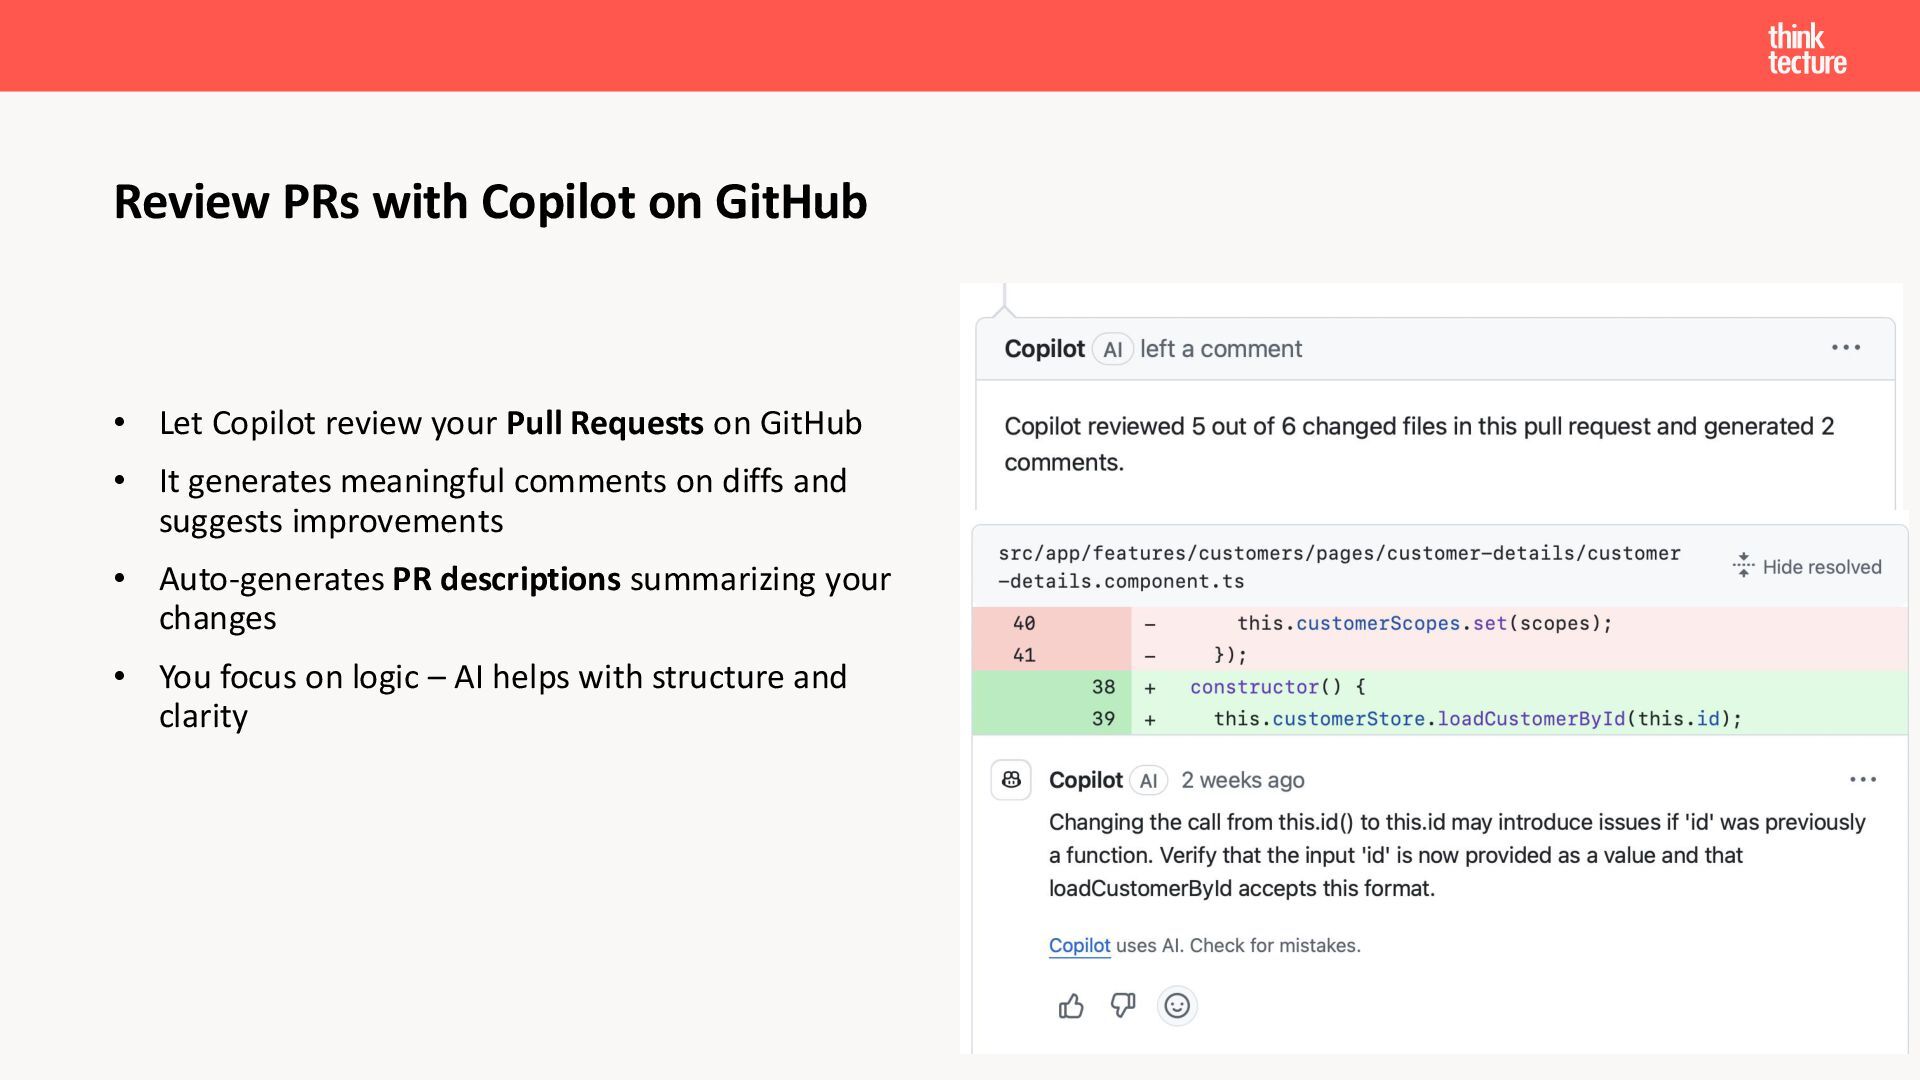The height and width of the screenshot is (1080, 1920).
Task: Toggle the Hide resolved control
Action: (1821, 567)
